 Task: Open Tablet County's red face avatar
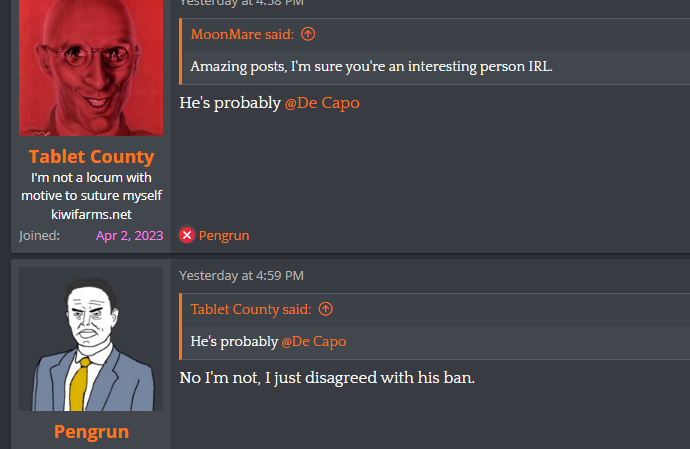tap(91, 67)
